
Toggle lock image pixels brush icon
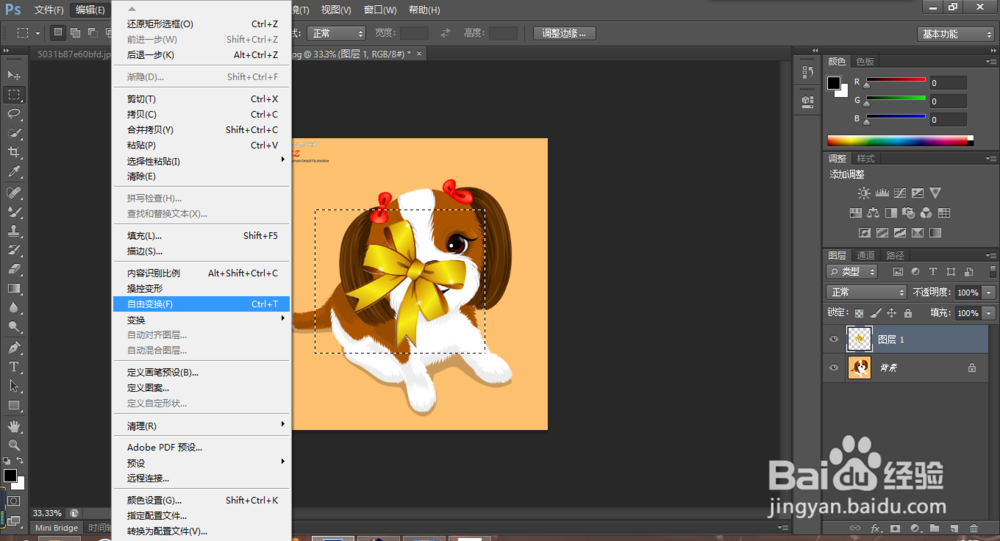tap(876, 313)
